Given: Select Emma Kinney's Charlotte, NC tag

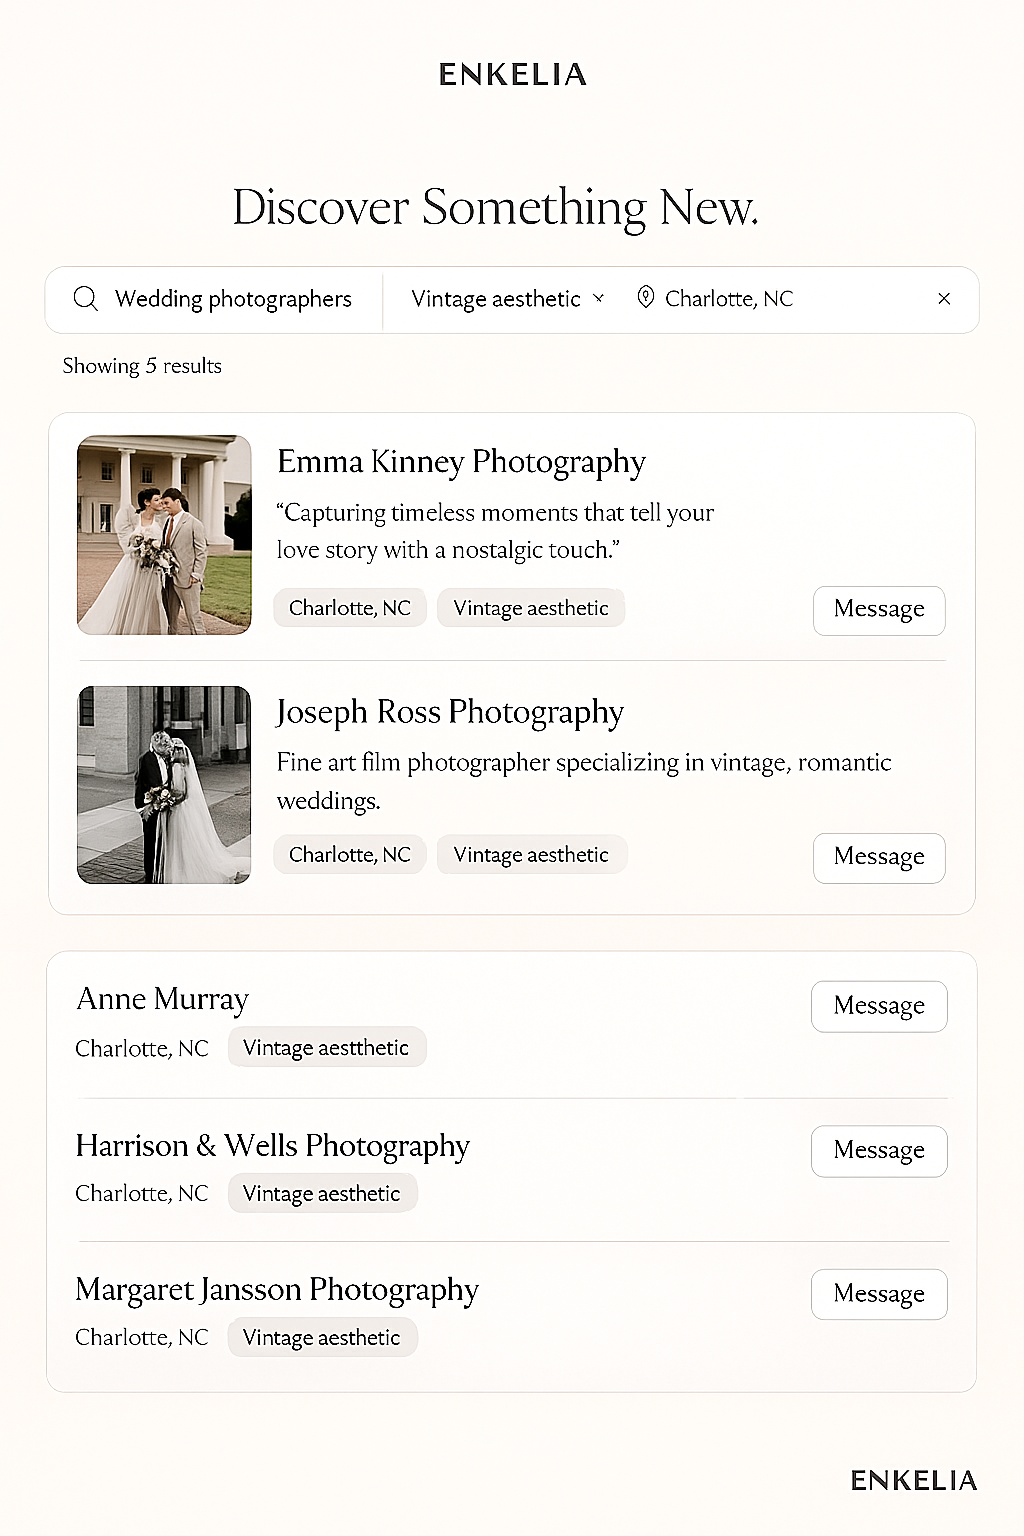Looking at the screenshot, I should click(x=350, y=608).
